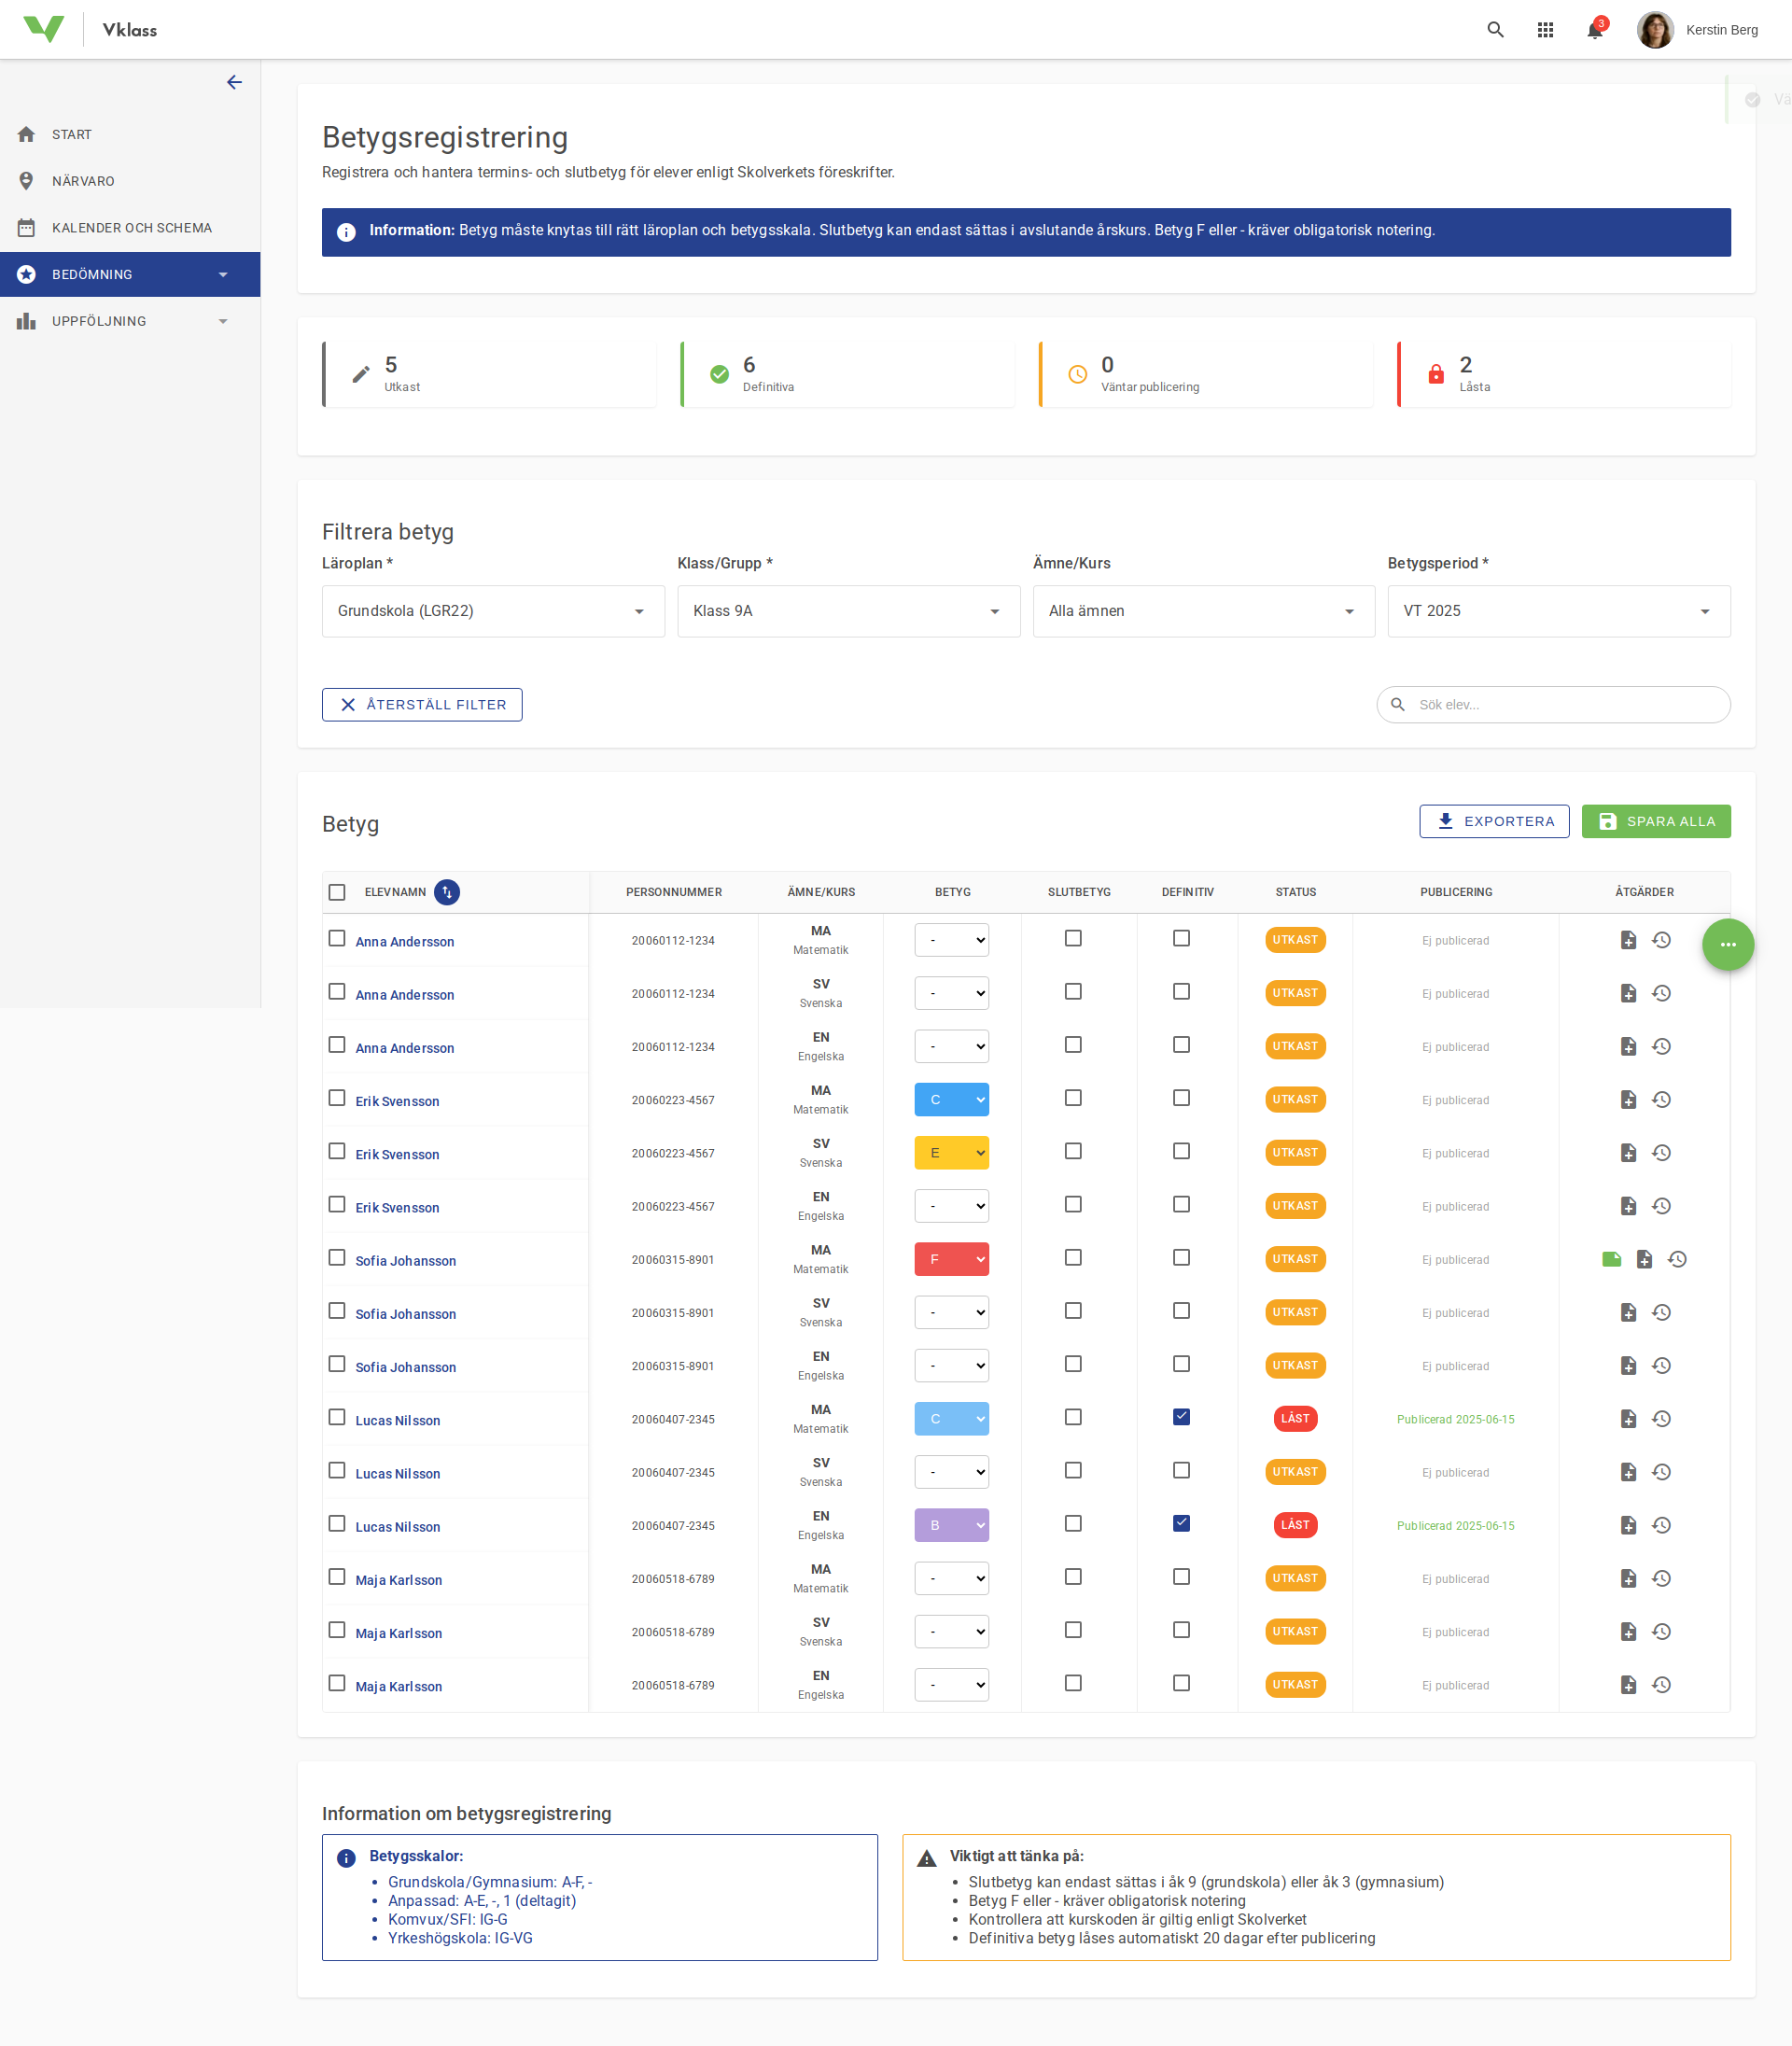Click Kerstin Berg's profile avatar
Image resolution: width=1792 pixels, height=2046 pixels.
[x=1656, y=29]
